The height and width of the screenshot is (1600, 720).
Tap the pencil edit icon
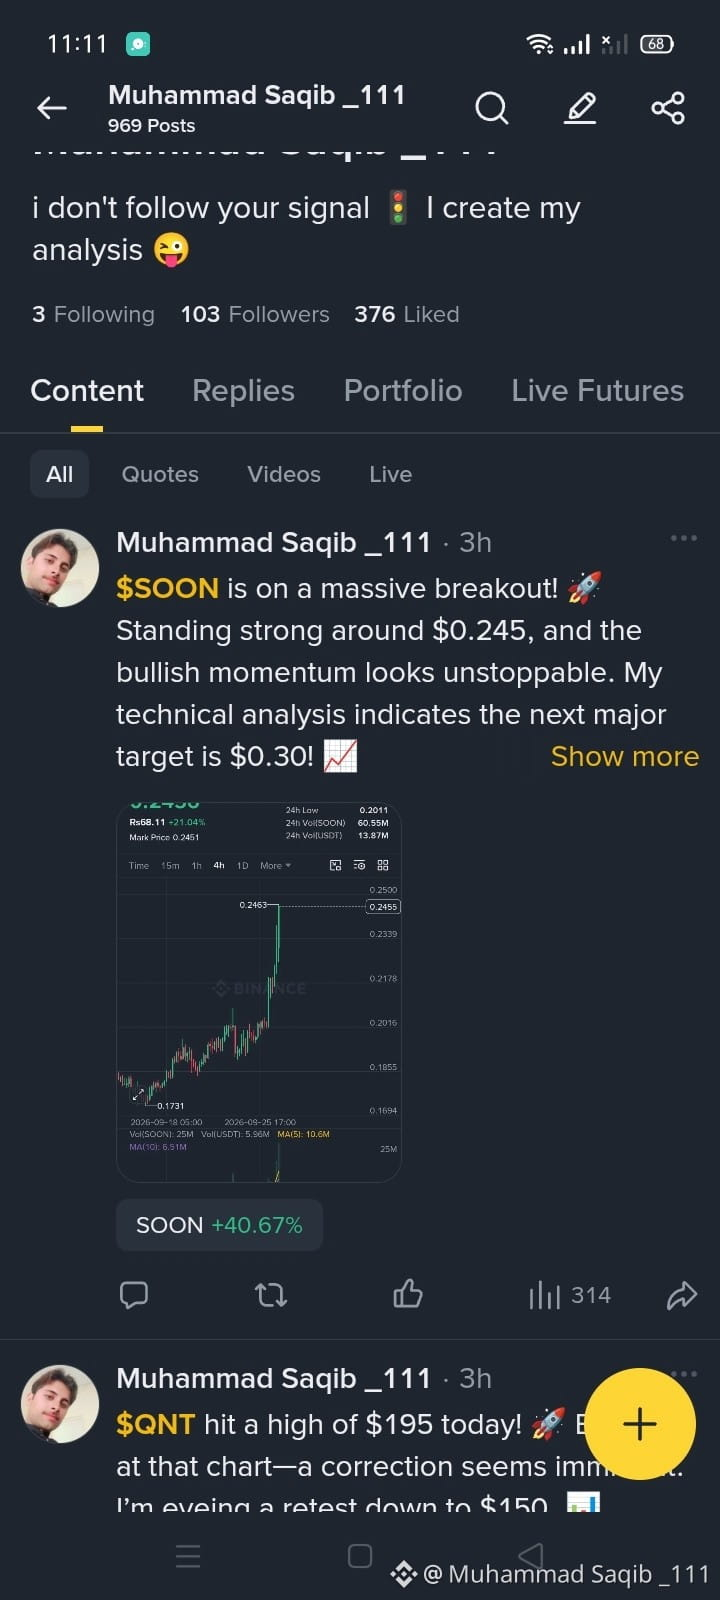pyautogui.click(x=580, y=108)
